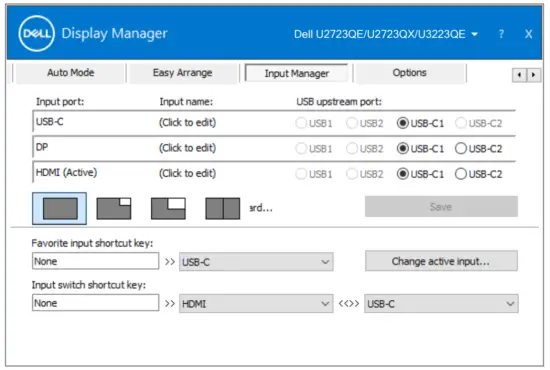Open favorite input USB-C dropdown
Image resolution: width=550 pixels, height=370 pixels.
point(256,262)
